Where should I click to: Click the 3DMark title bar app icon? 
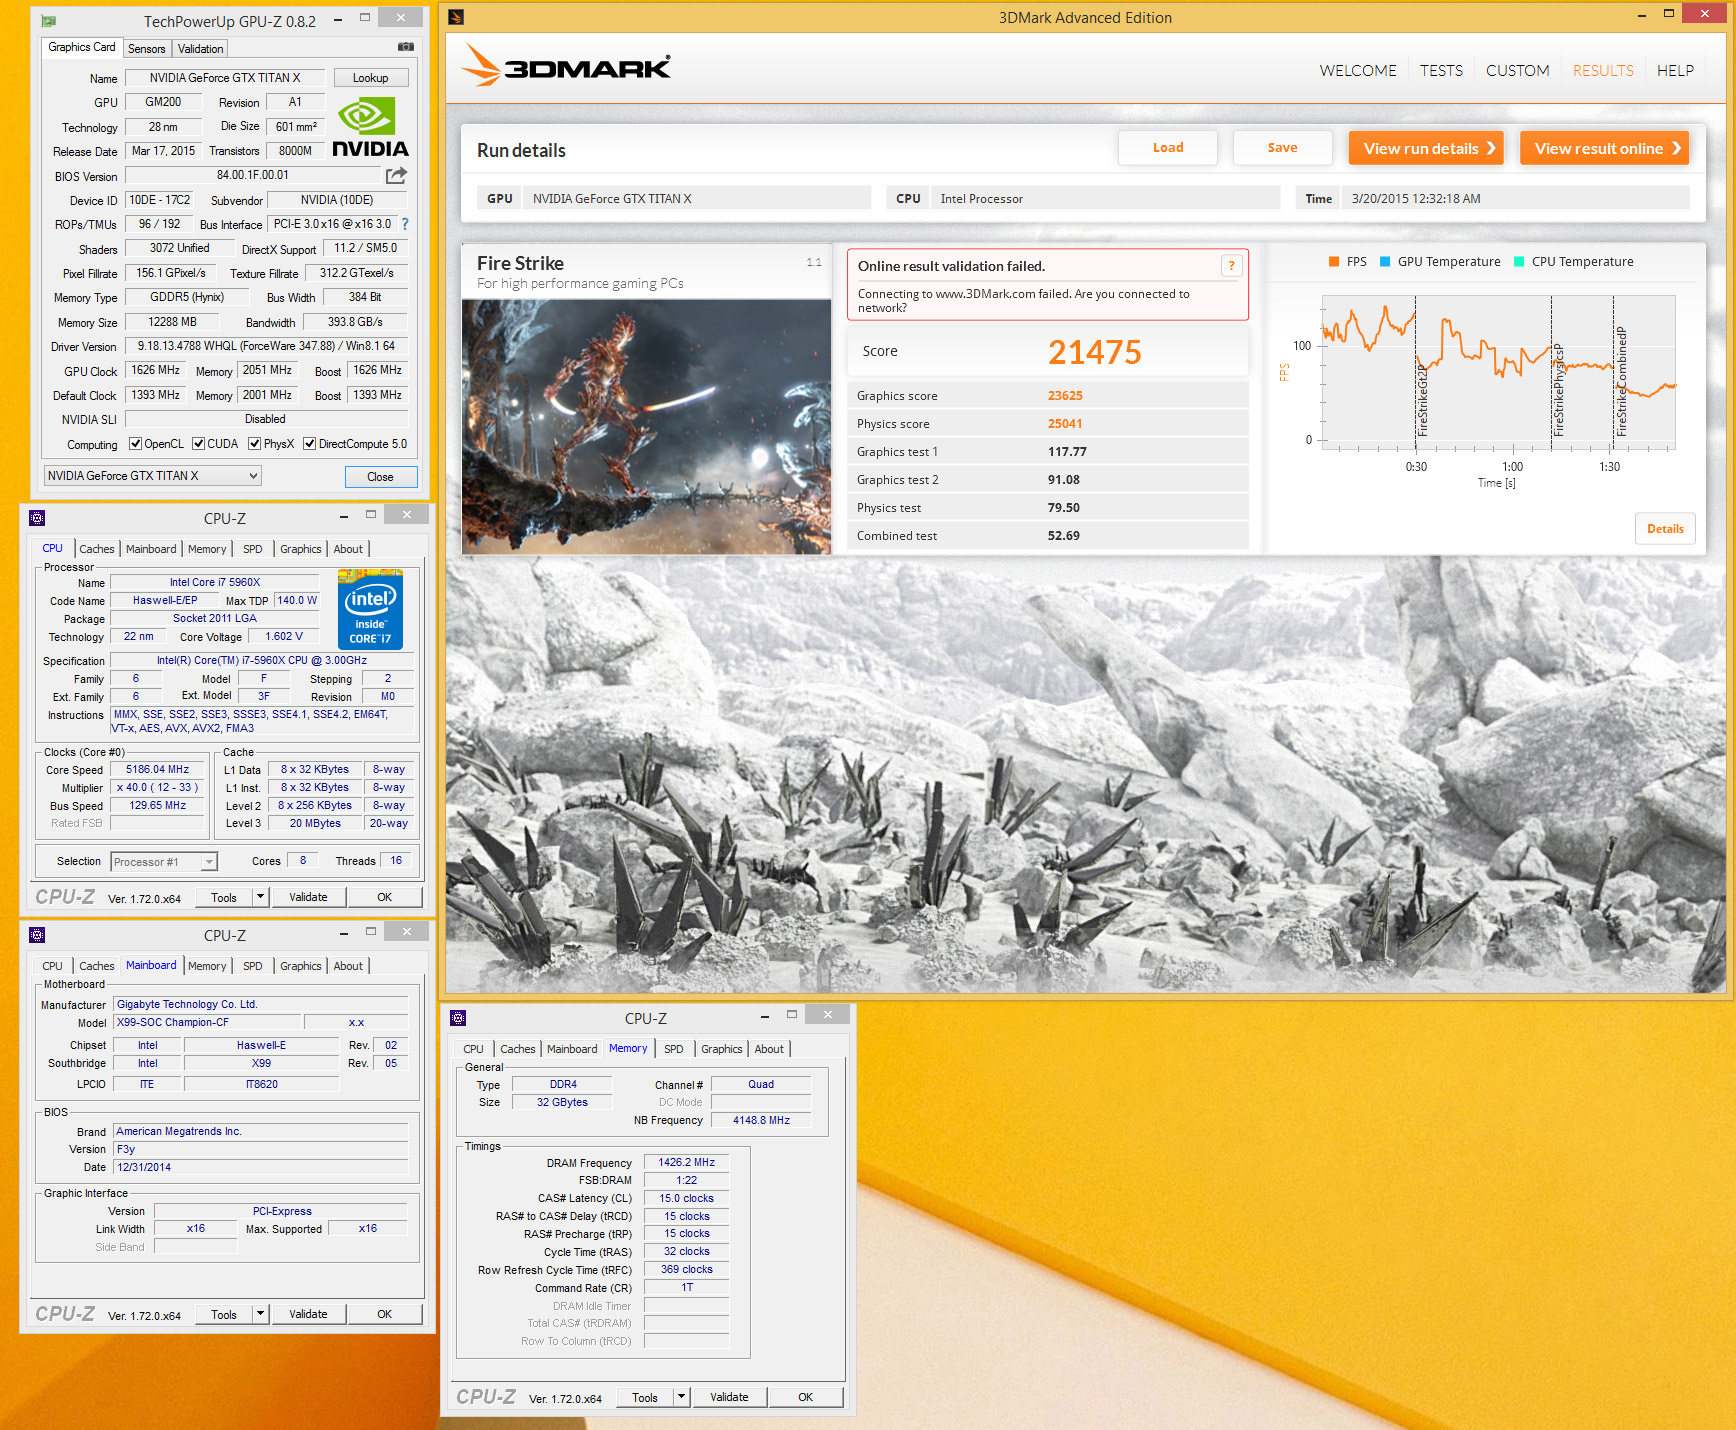pyautogui.click(x=456, y=17)
